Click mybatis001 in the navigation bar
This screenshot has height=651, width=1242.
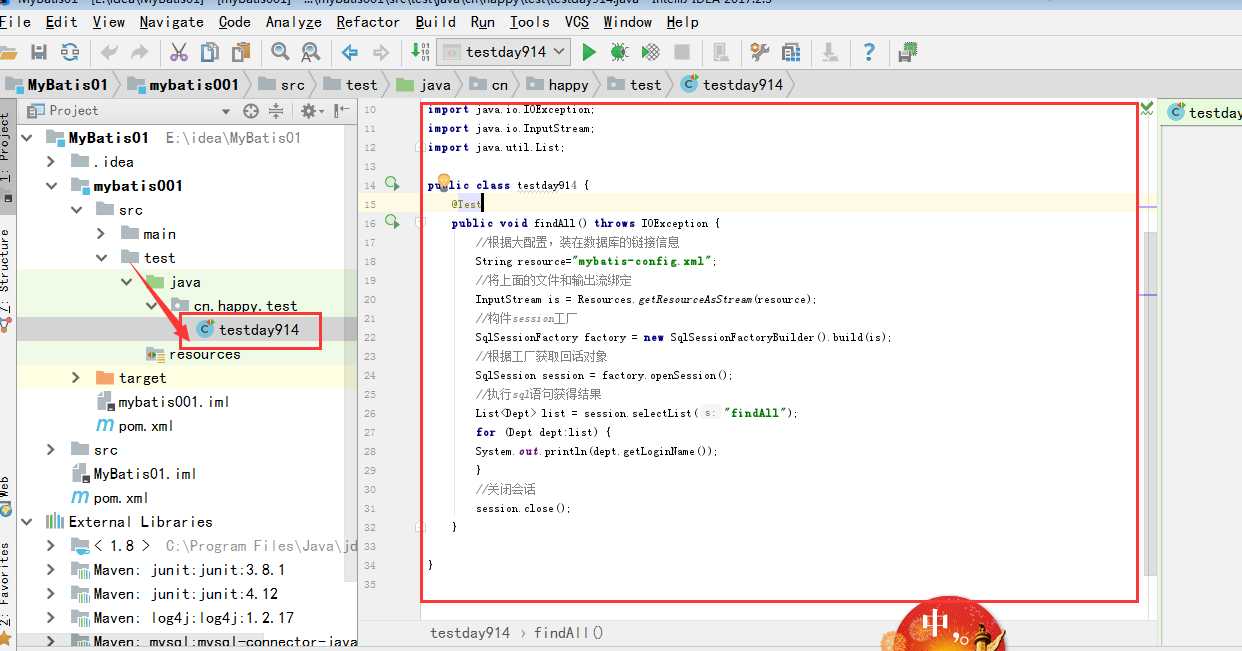click(184, 85)
